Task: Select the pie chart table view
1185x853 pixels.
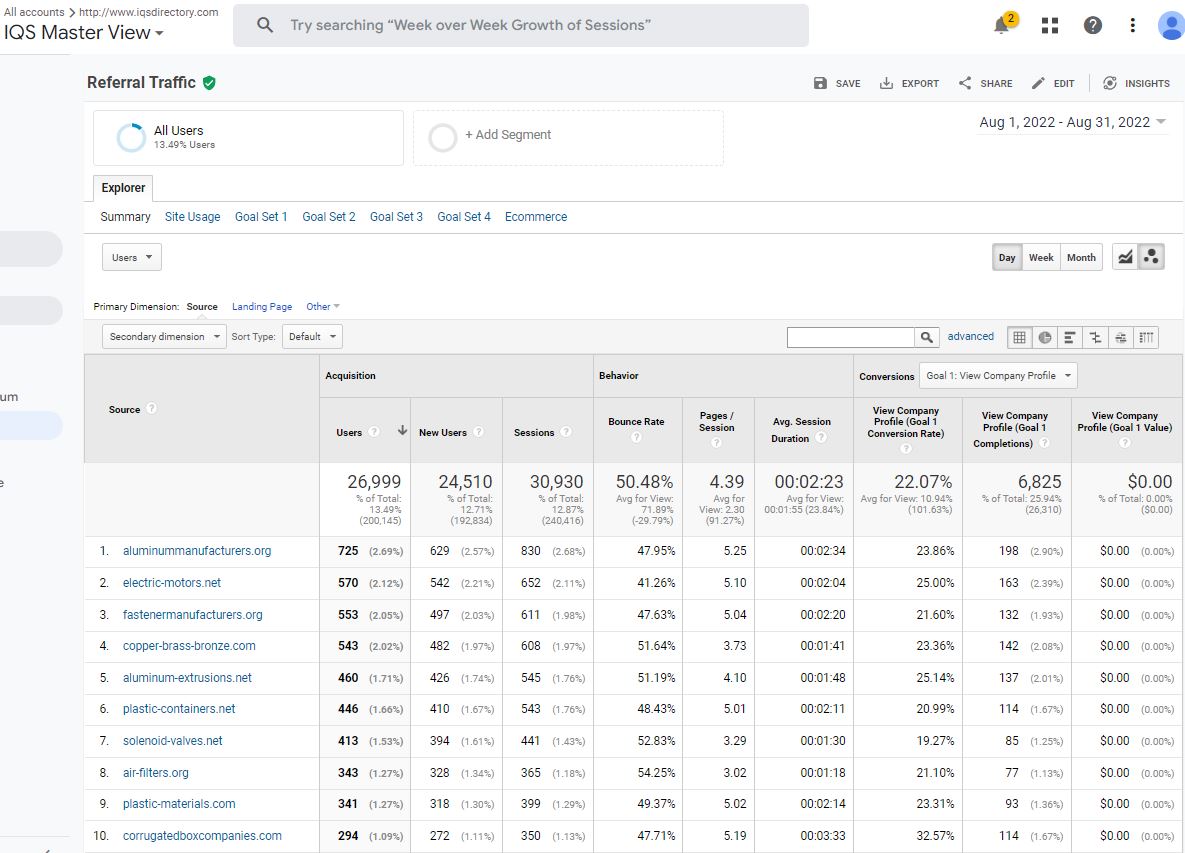Action: coord(1045,337)
